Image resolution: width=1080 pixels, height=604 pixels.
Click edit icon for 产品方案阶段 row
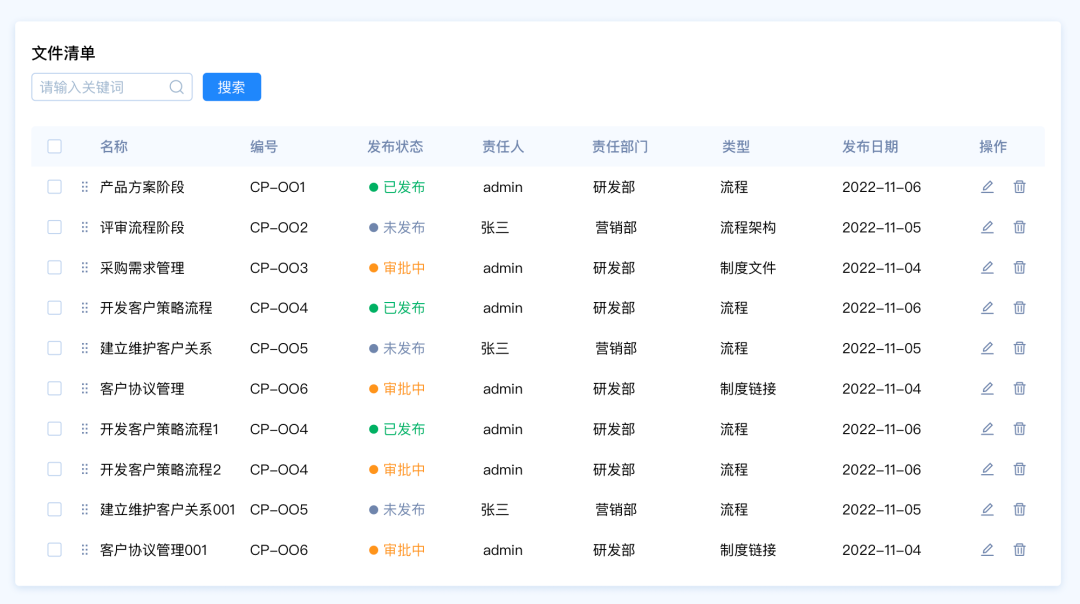tap(987, 187)
